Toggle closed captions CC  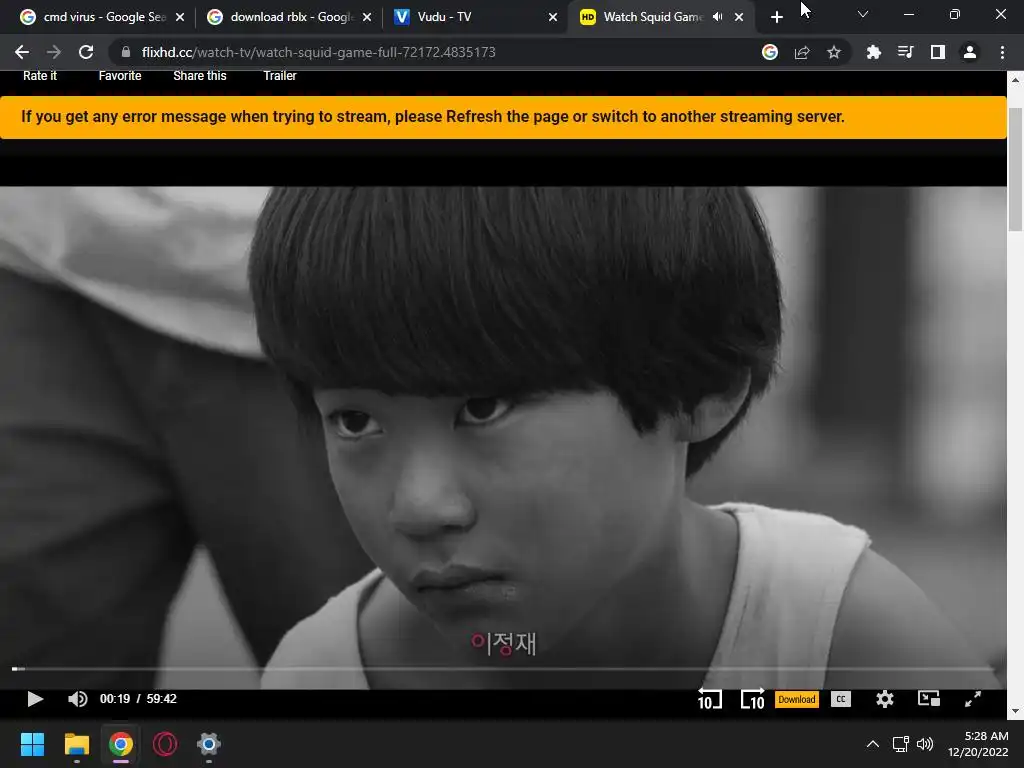[840, 699]
